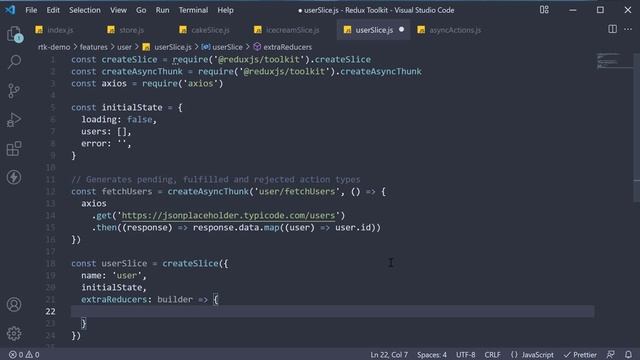Image resolution: width=640 pixels, height=360 pixels.
Task: Open the Search view icon
Action: (x=14, y=62)
